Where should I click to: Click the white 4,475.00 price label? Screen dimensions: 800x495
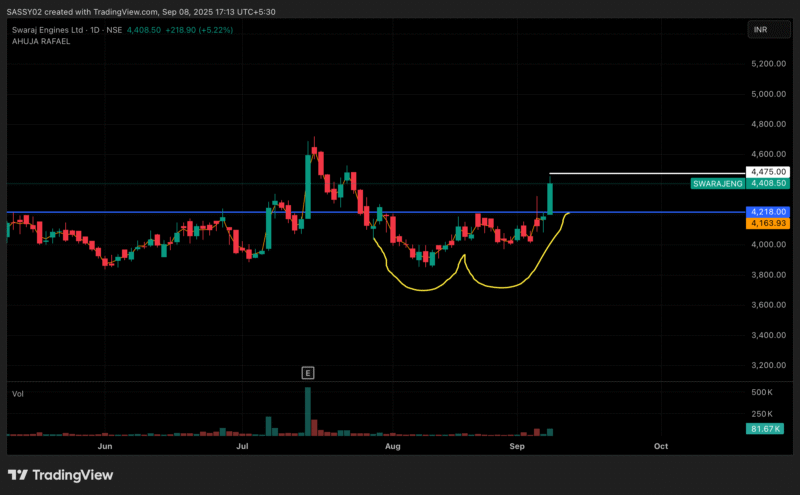tap(768, 172)
